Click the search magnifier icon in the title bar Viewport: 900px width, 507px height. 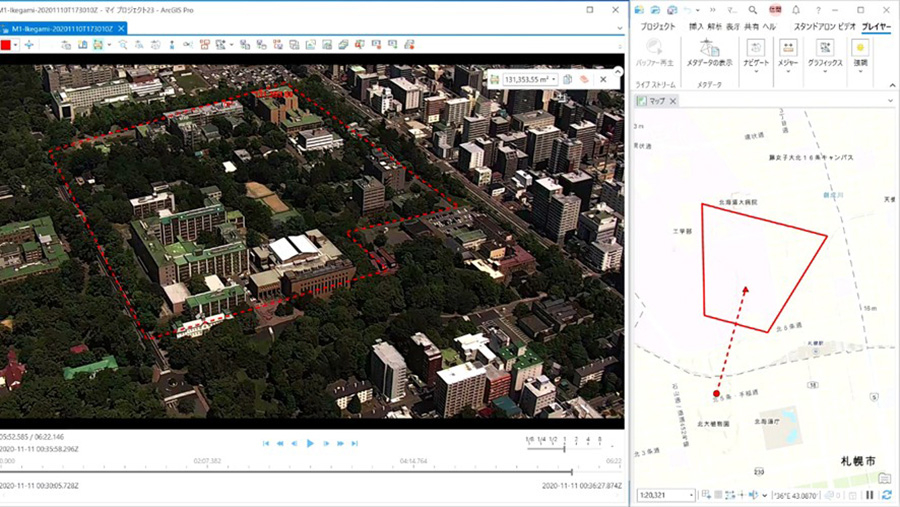[752, 10]
